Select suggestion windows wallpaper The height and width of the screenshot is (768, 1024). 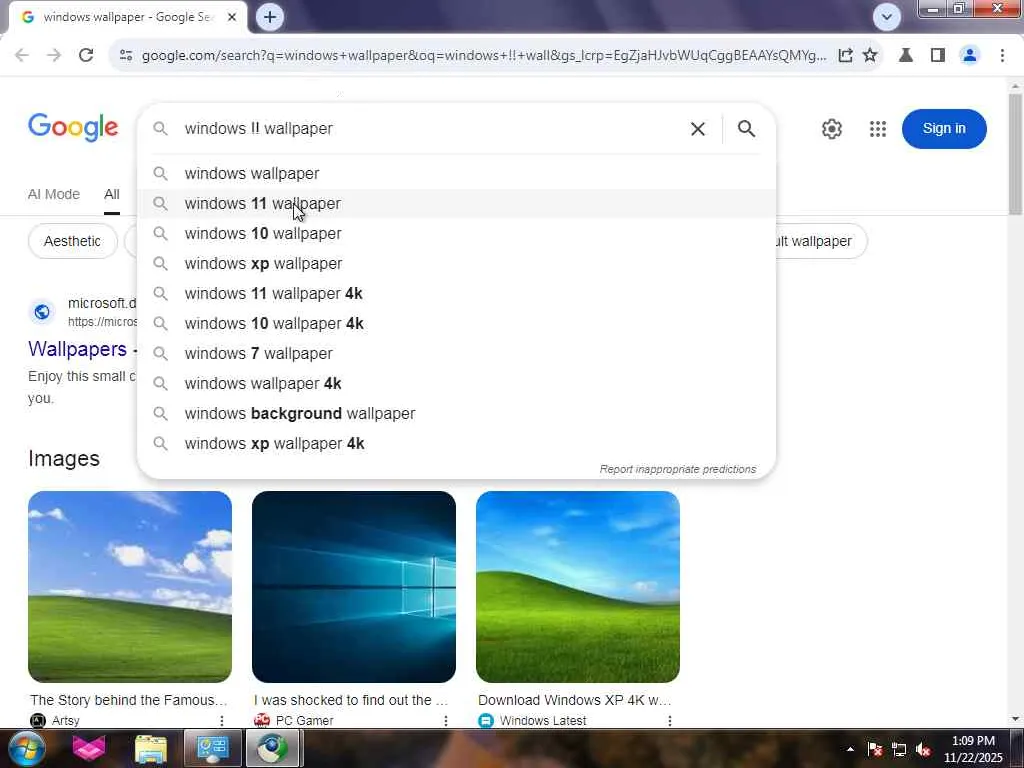(x=456, y=174)
